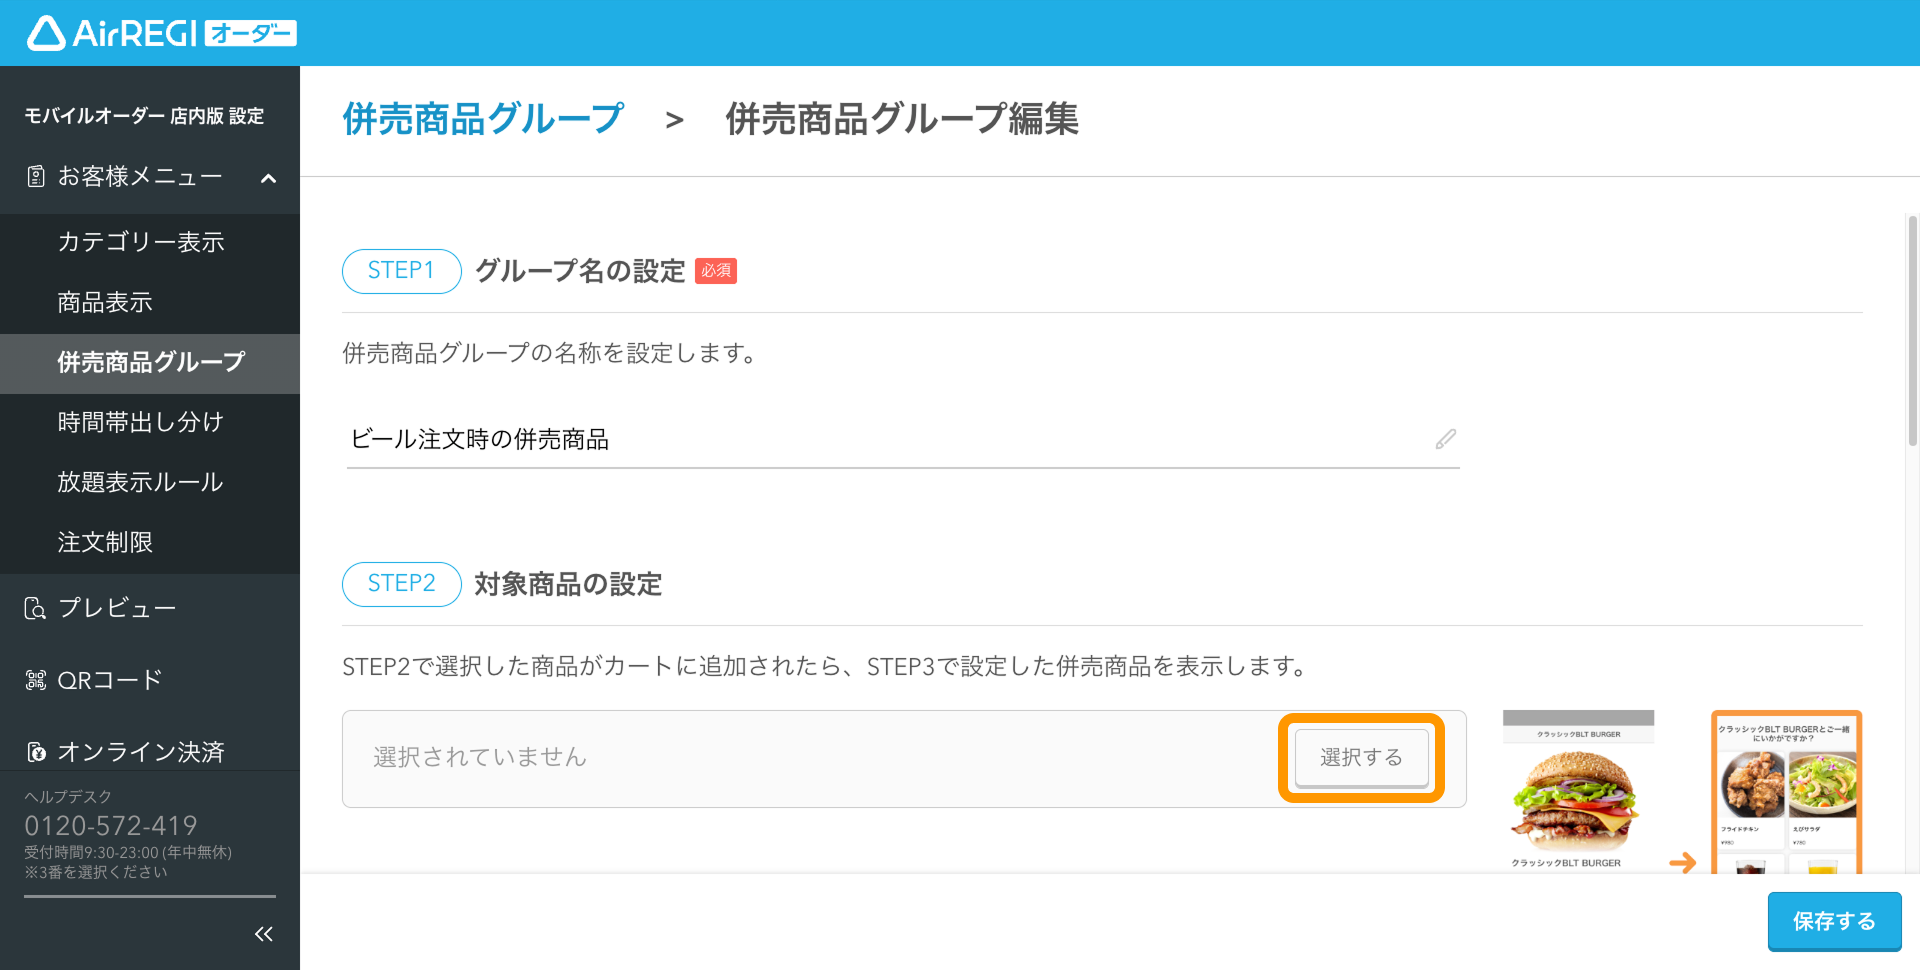The image size is (1920, 970).
Task: Click the 必須 required label
Action: pyautogui.click(x=716, y=271)
